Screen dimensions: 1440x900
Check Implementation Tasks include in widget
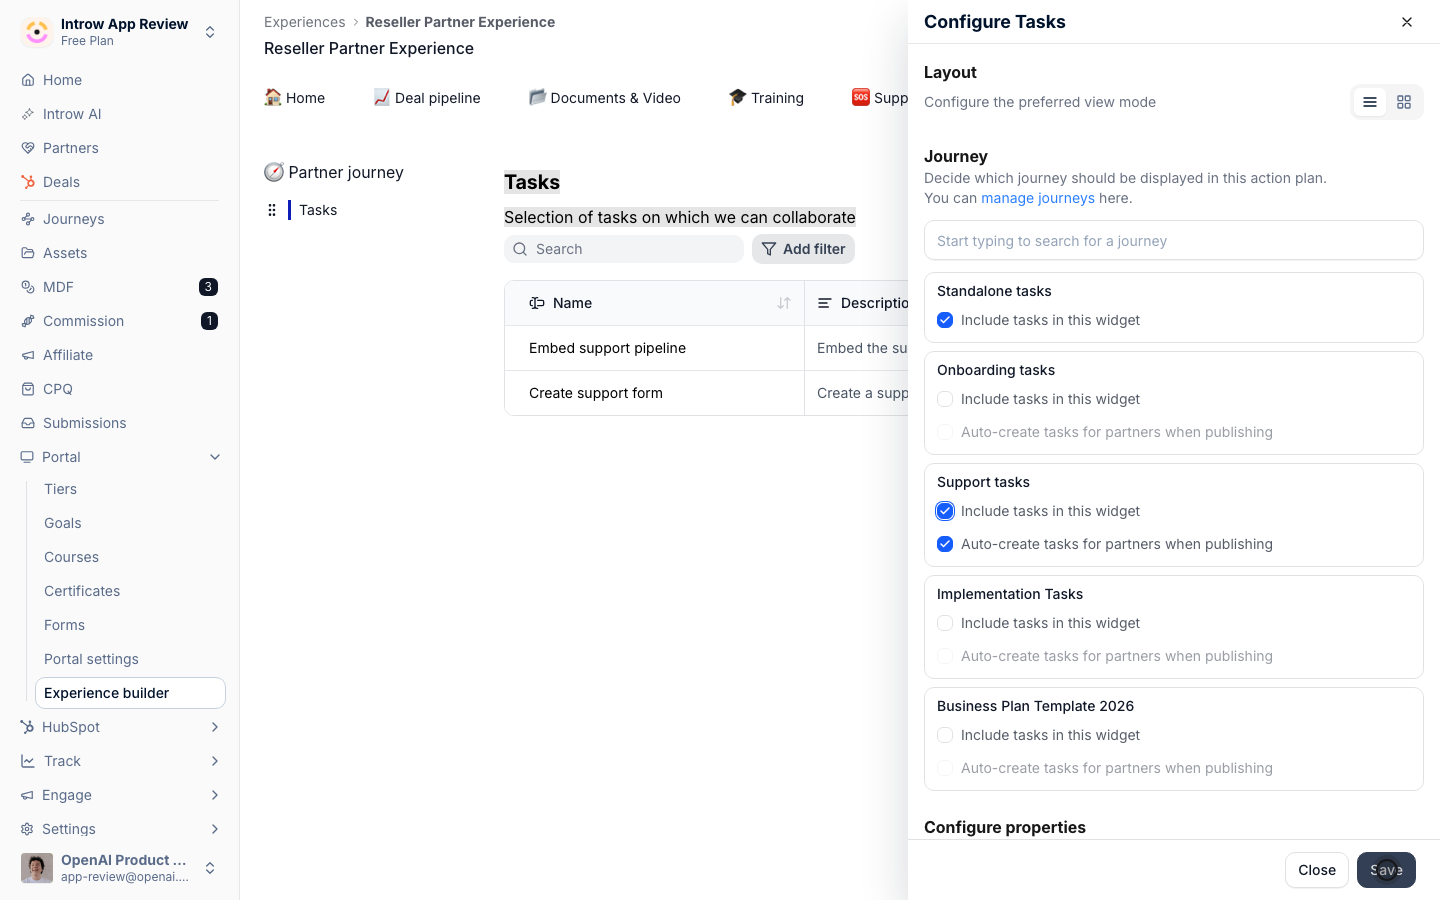[945, 623]
